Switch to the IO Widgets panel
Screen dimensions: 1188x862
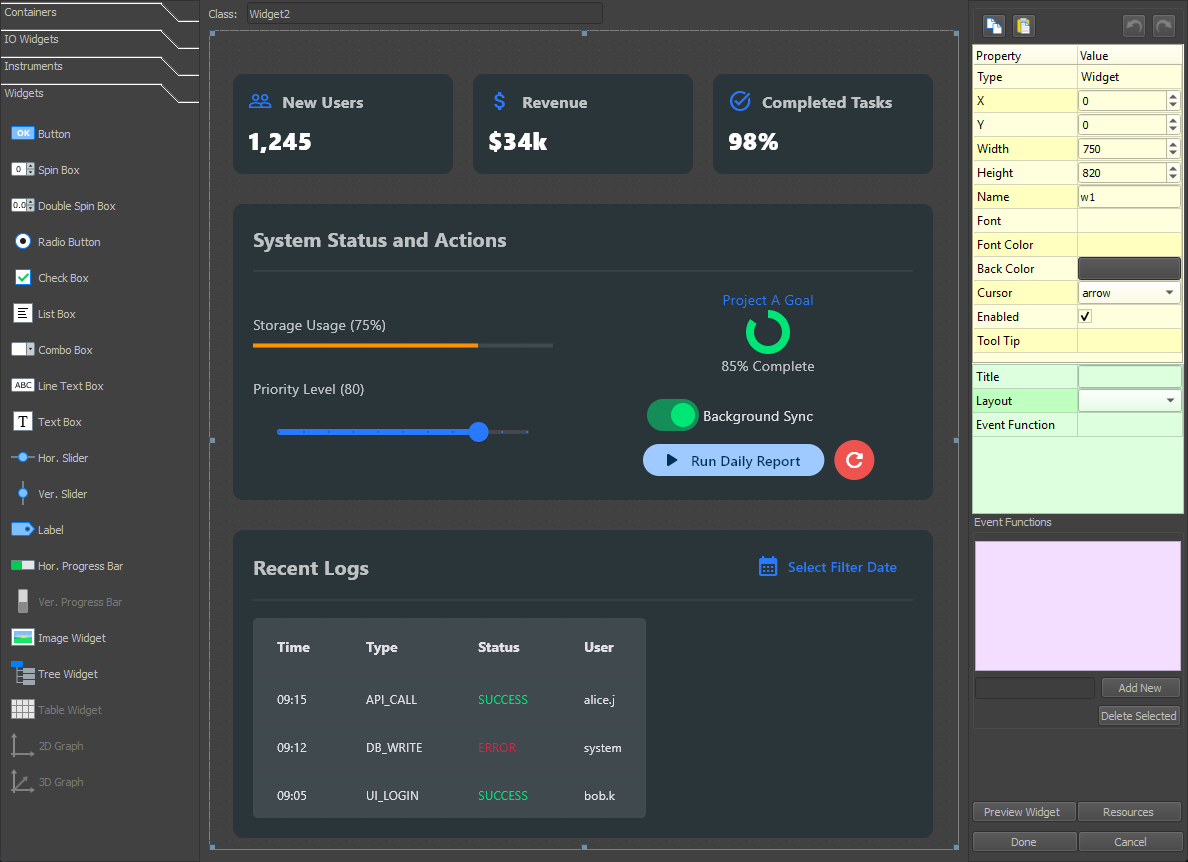pyautogui.click(x=50, y=40)
